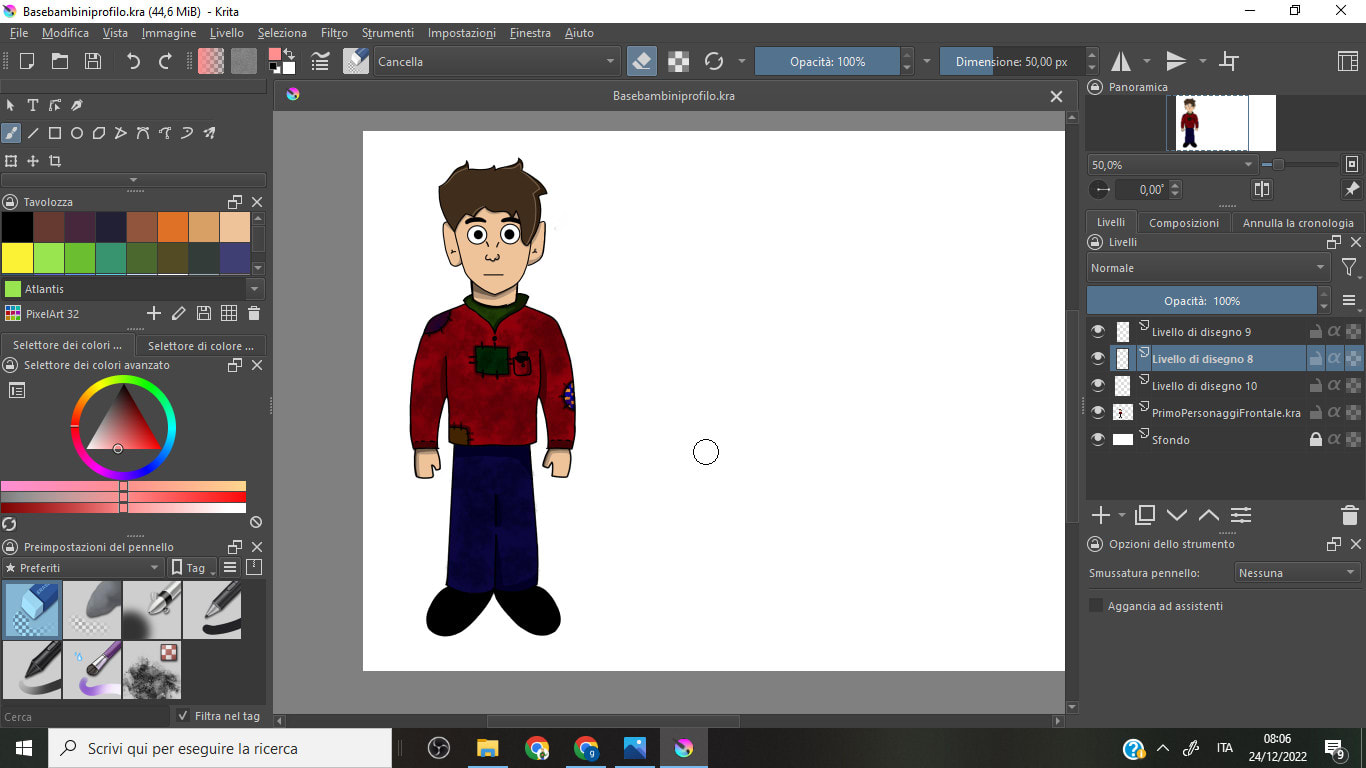This screenshot has height=768, width=1366.
Task: Pick the orange swatch in Tavolozza
Action: pos(173,227)
